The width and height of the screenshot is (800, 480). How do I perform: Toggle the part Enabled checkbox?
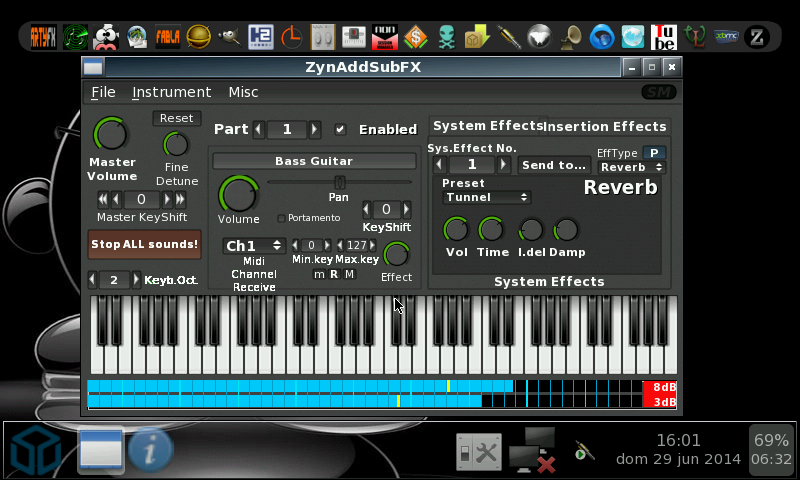click(340, 129)
